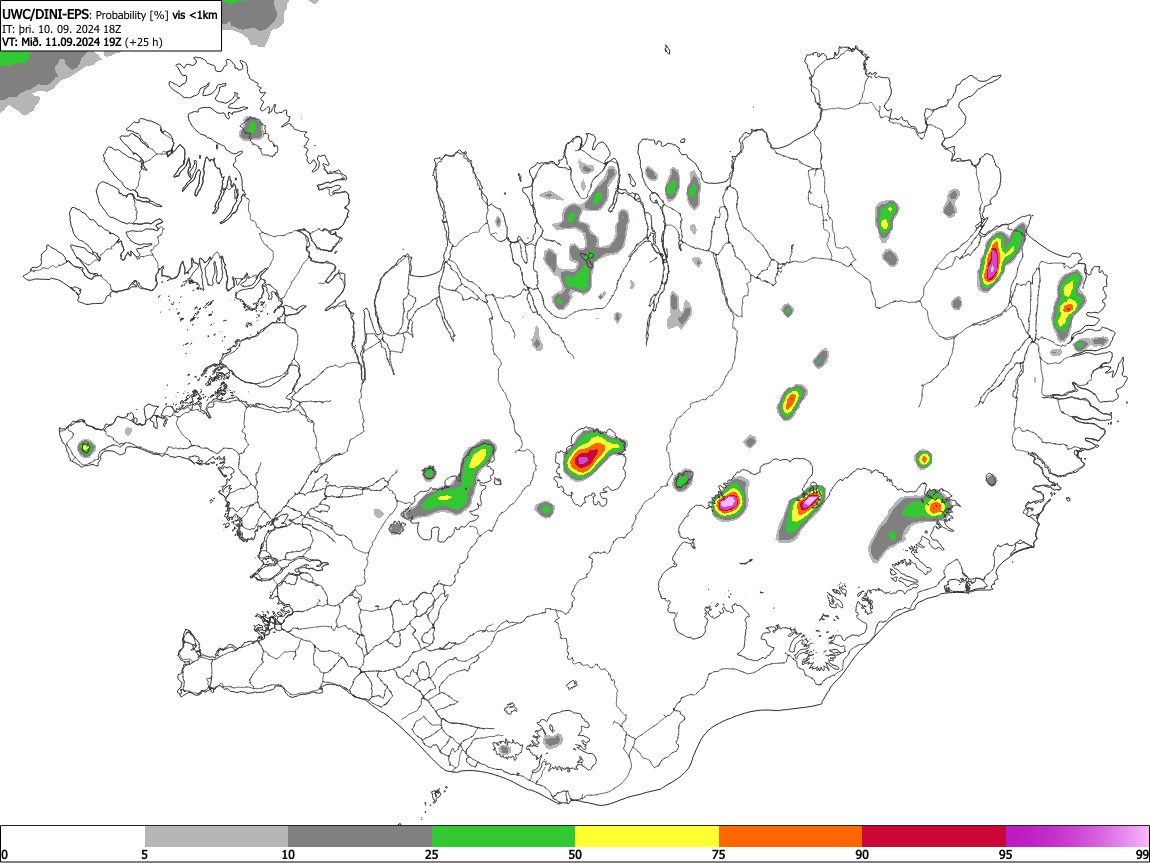
Task: Click the legend tick label '90'
Action: point(862,854)
